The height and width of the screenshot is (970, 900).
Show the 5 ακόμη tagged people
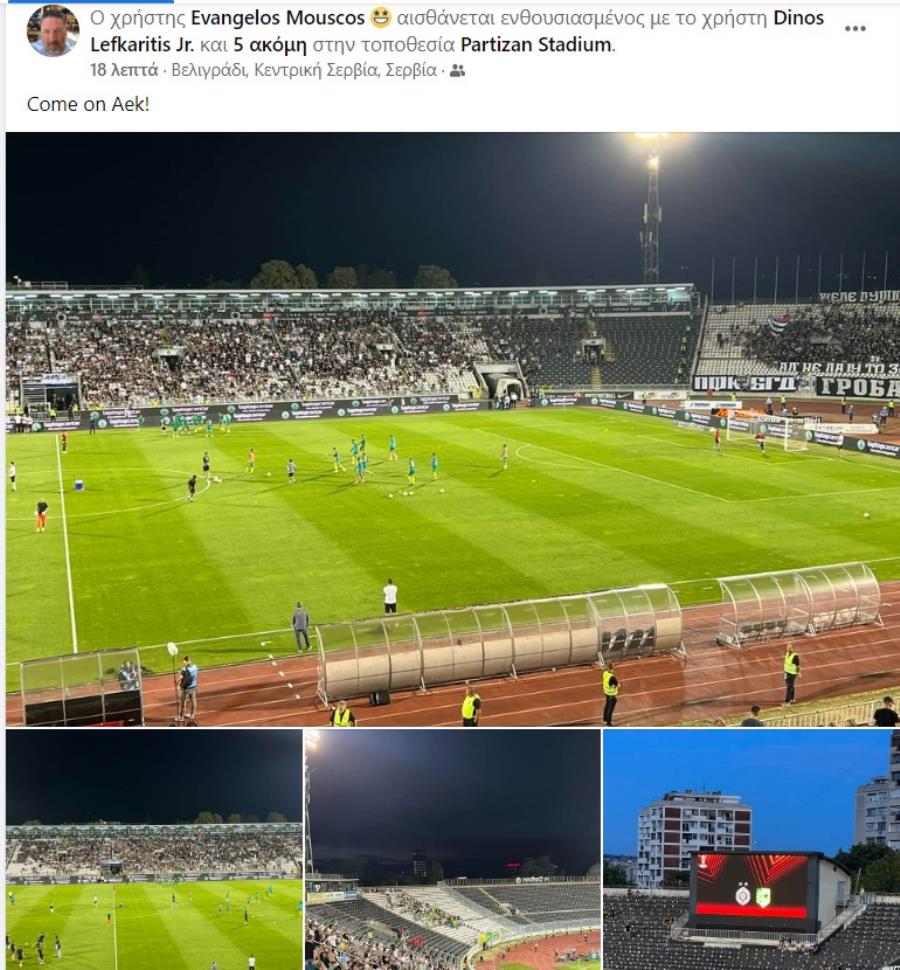270,45
